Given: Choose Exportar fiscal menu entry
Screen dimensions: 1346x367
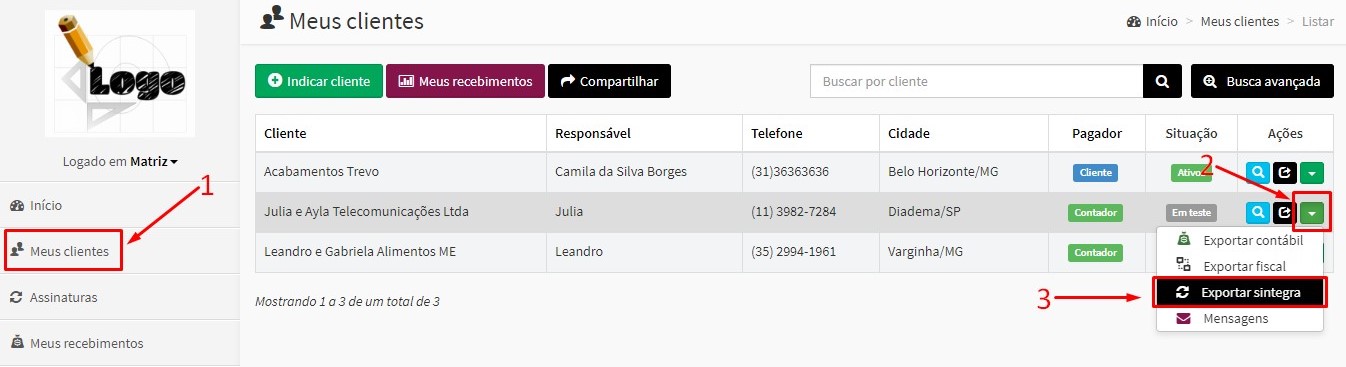Looking at the screenshot, I should click(1240, 266).
